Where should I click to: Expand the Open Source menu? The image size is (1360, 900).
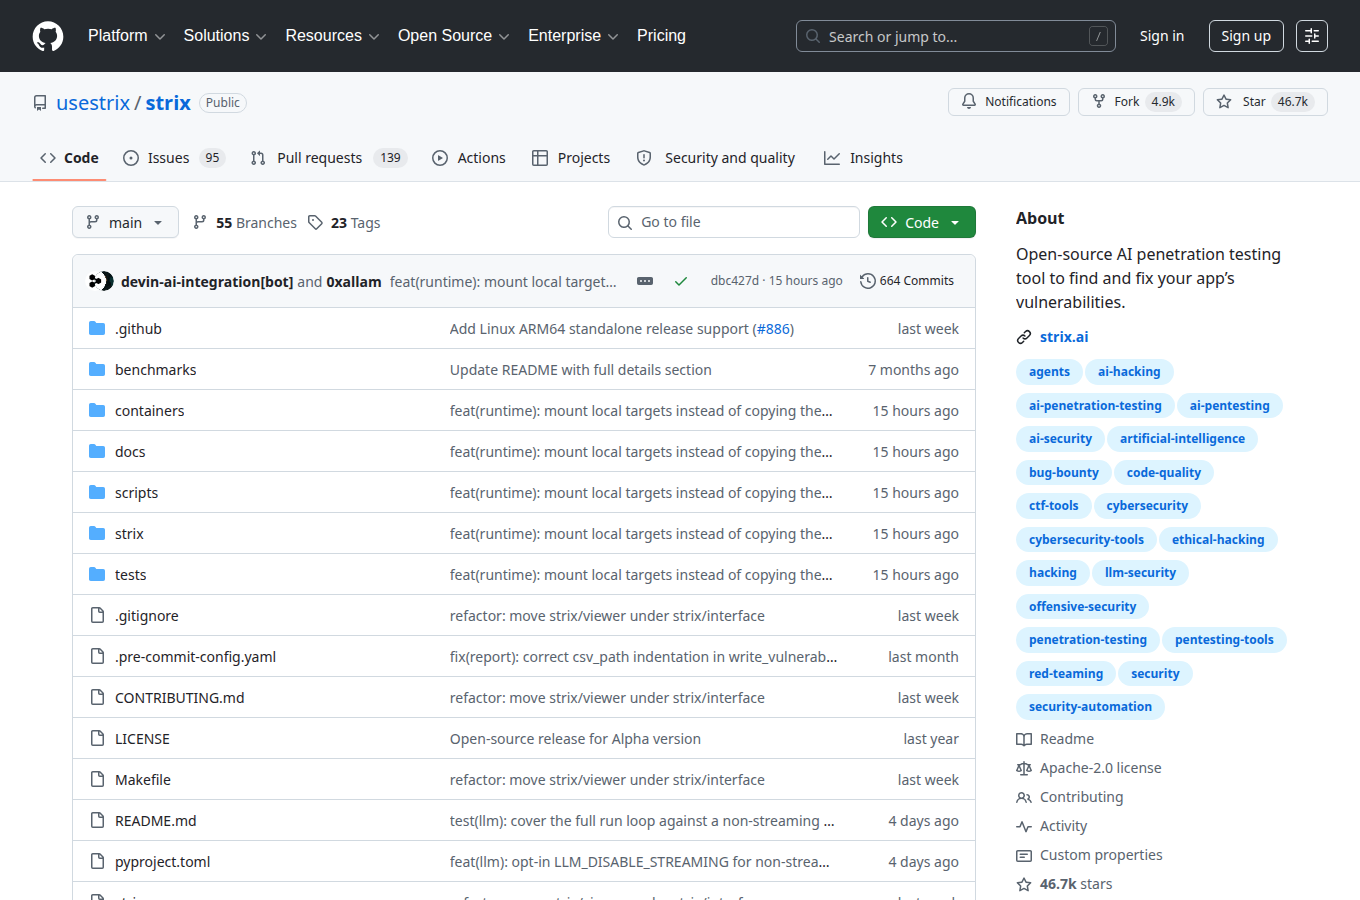(x=454, y=36)
